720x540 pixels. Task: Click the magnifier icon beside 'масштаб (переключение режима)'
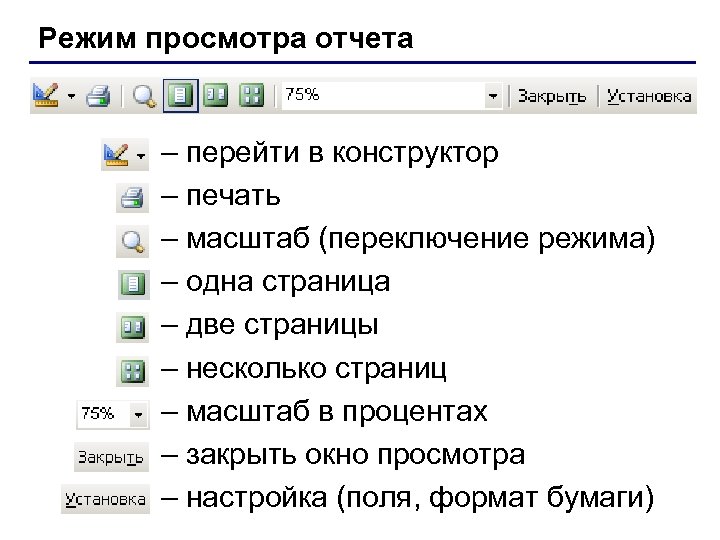(132, 241)
